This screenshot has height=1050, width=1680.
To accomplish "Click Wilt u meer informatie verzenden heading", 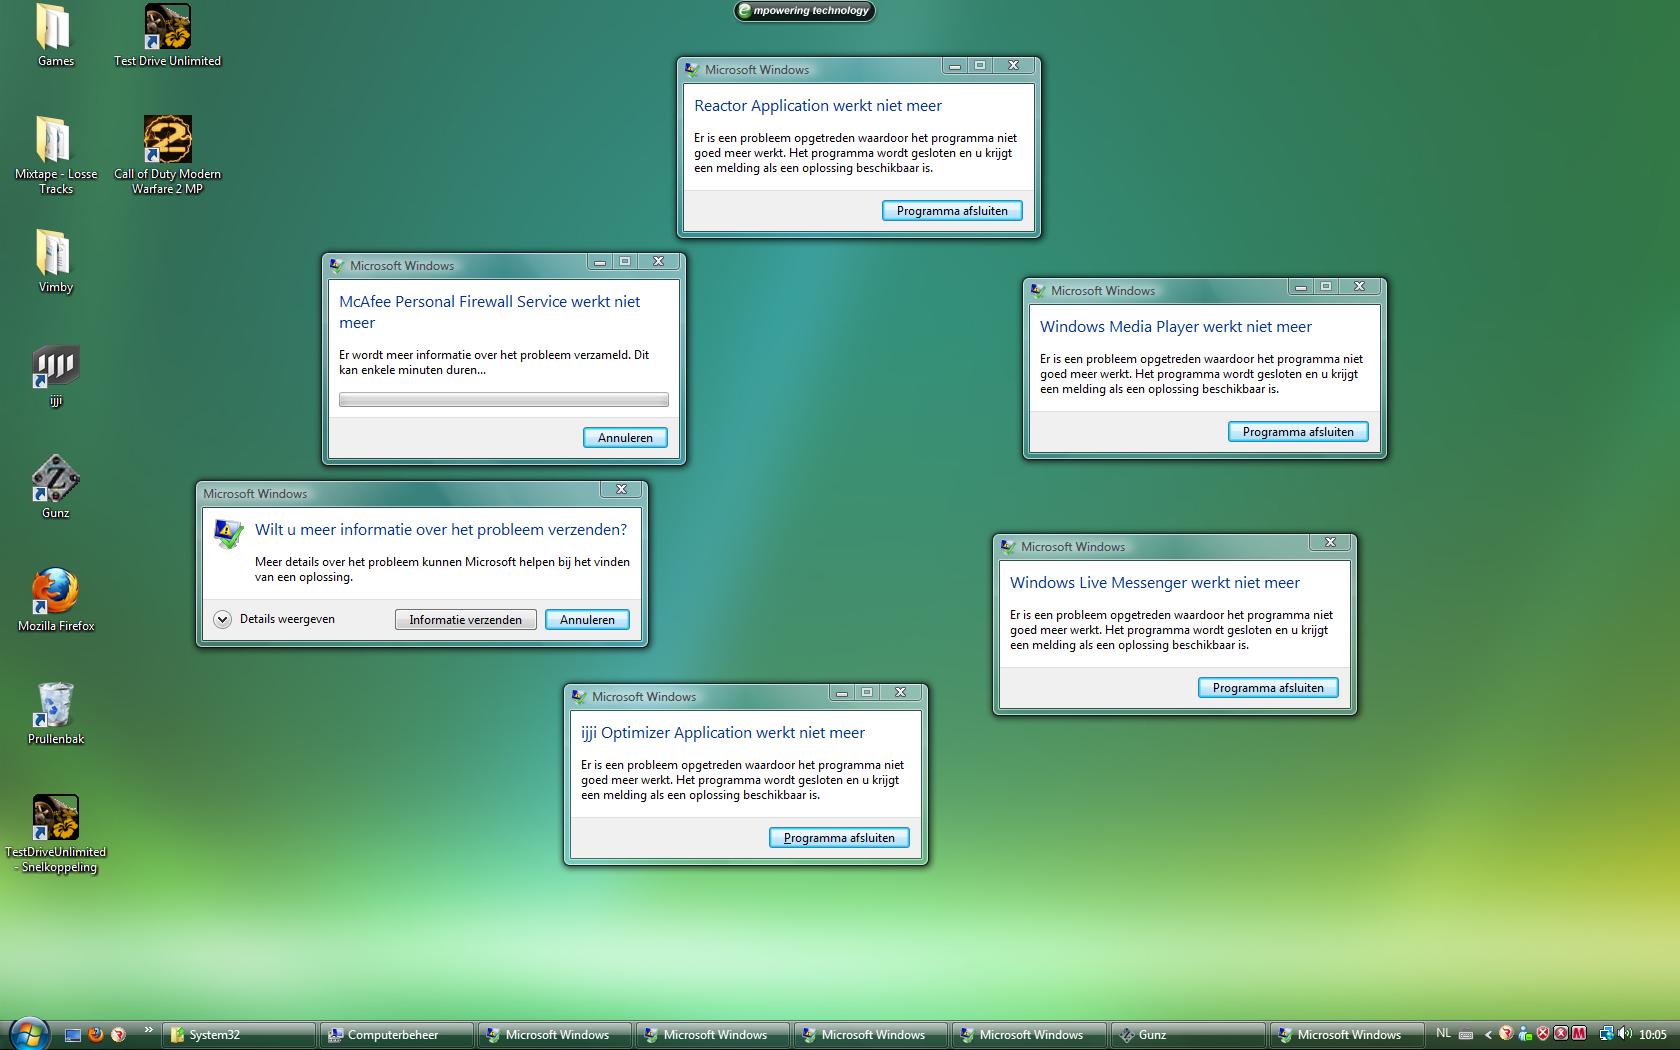I will point(441,530).
